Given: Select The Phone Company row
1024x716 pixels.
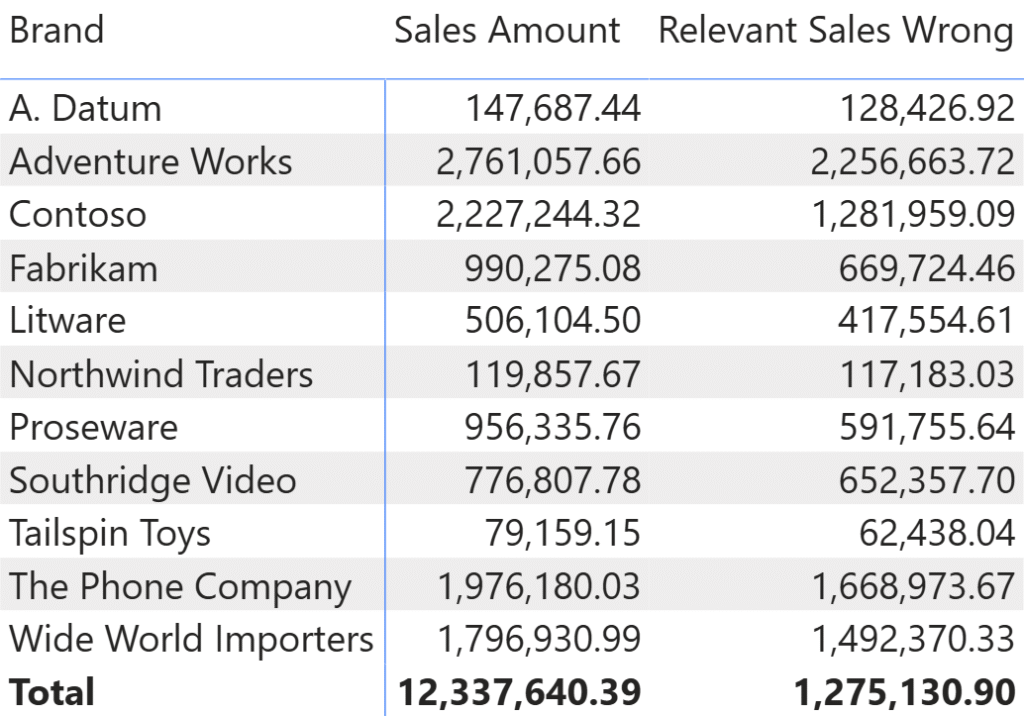Looking at the screenshot, I should coord(181,586).
